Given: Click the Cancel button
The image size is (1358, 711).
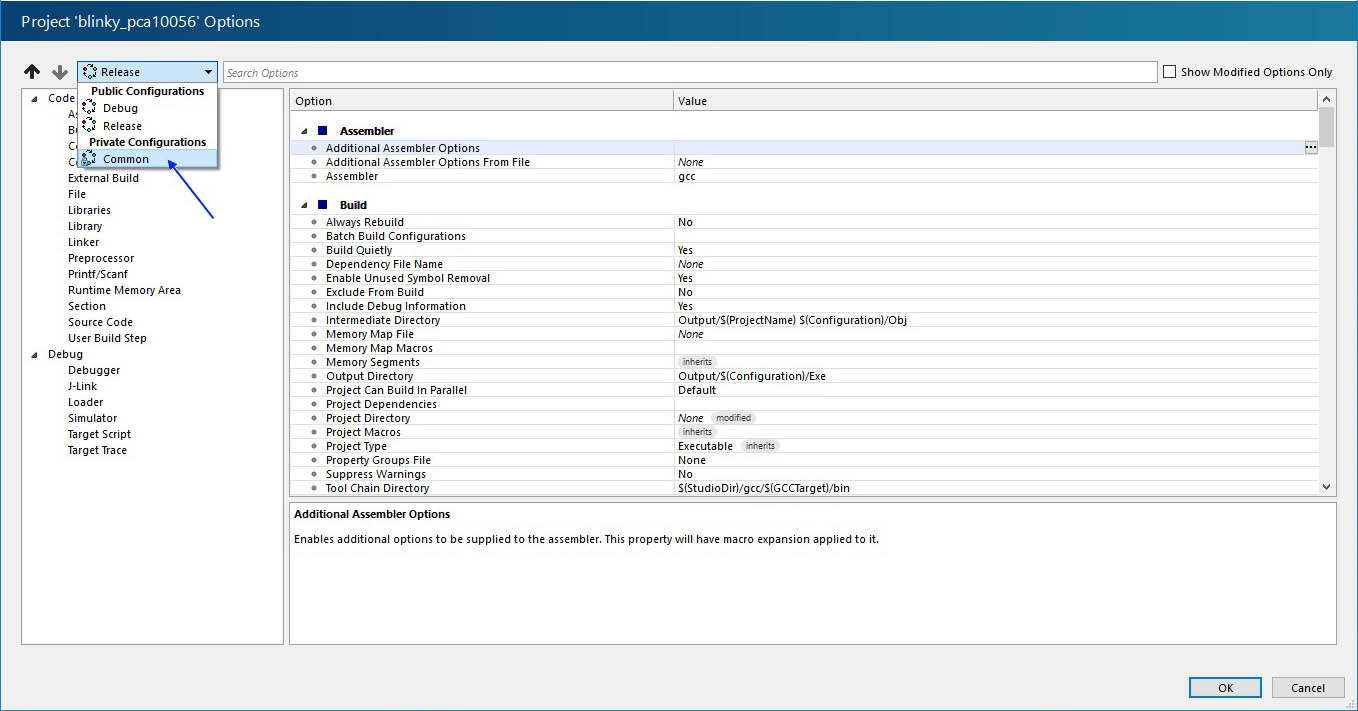Looking at the screenshot, I should 1307,687.
